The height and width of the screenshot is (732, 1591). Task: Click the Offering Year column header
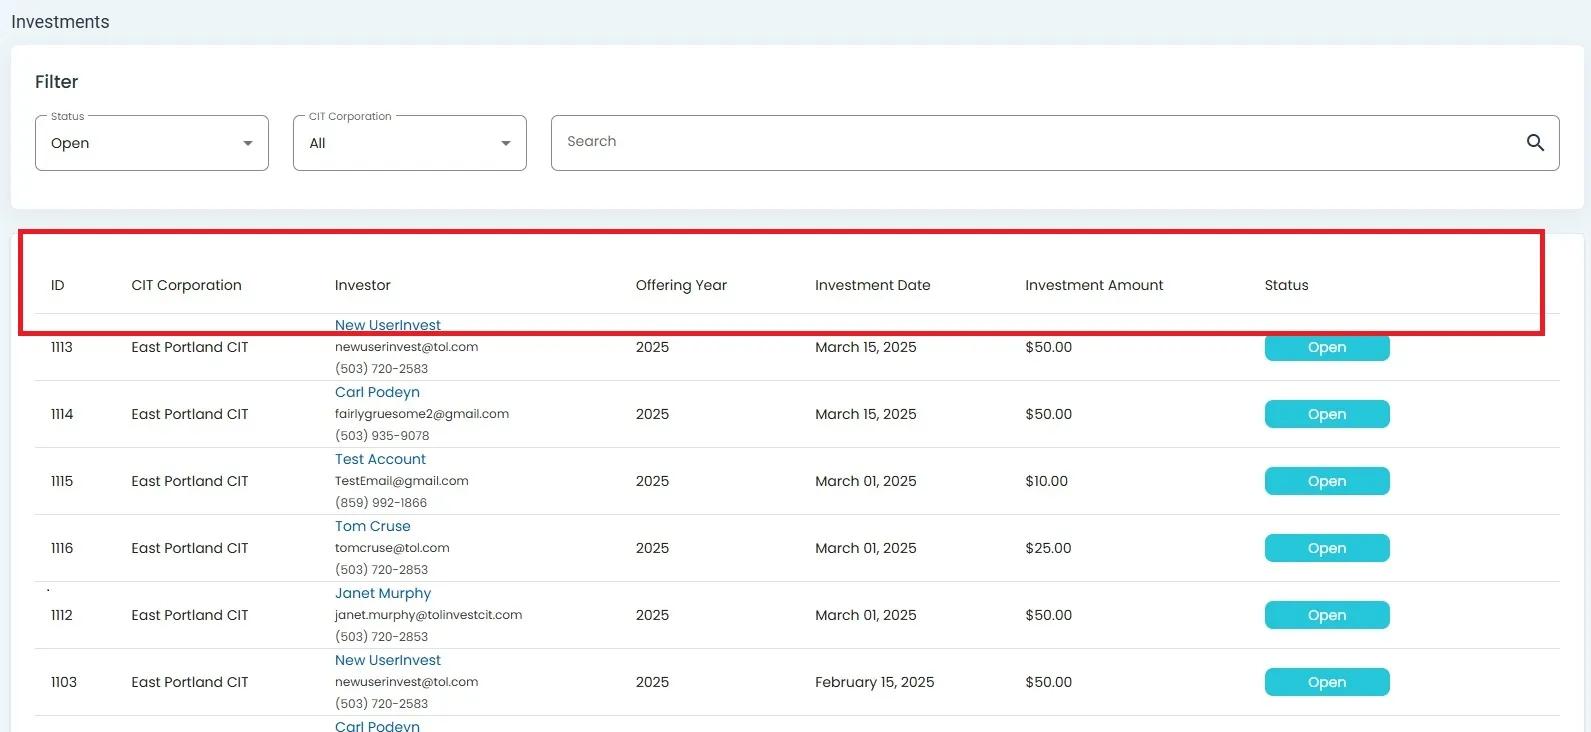[680, 285]
